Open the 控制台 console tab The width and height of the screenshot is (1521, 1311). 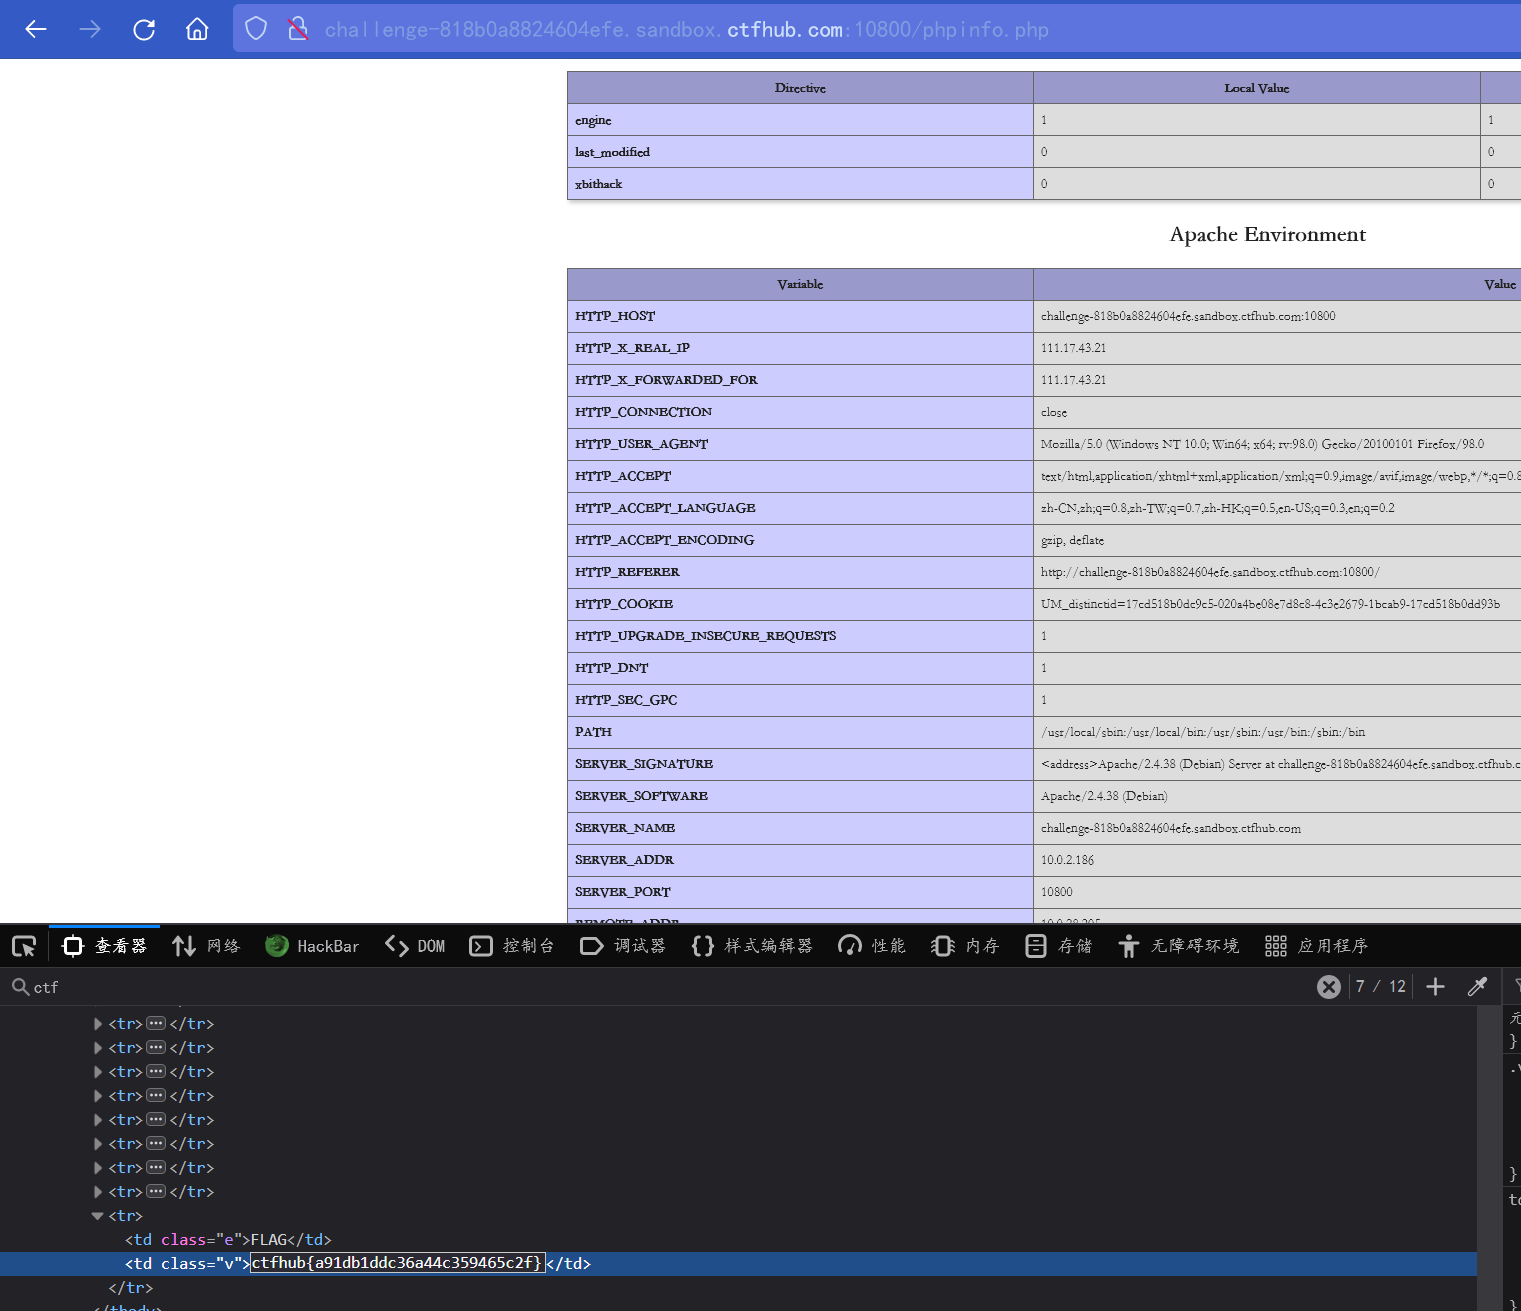tap(512, 946)
